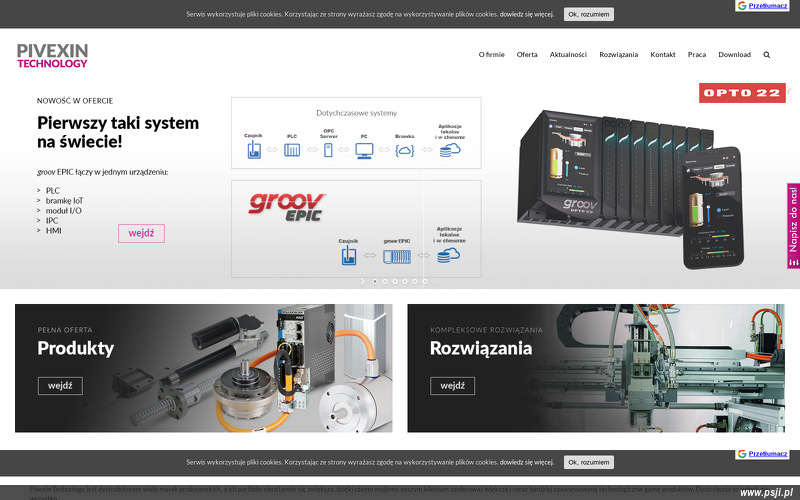Go to the Kontakt page
Image resolution: width=800 pixels, height=500 pixels.
663,55
